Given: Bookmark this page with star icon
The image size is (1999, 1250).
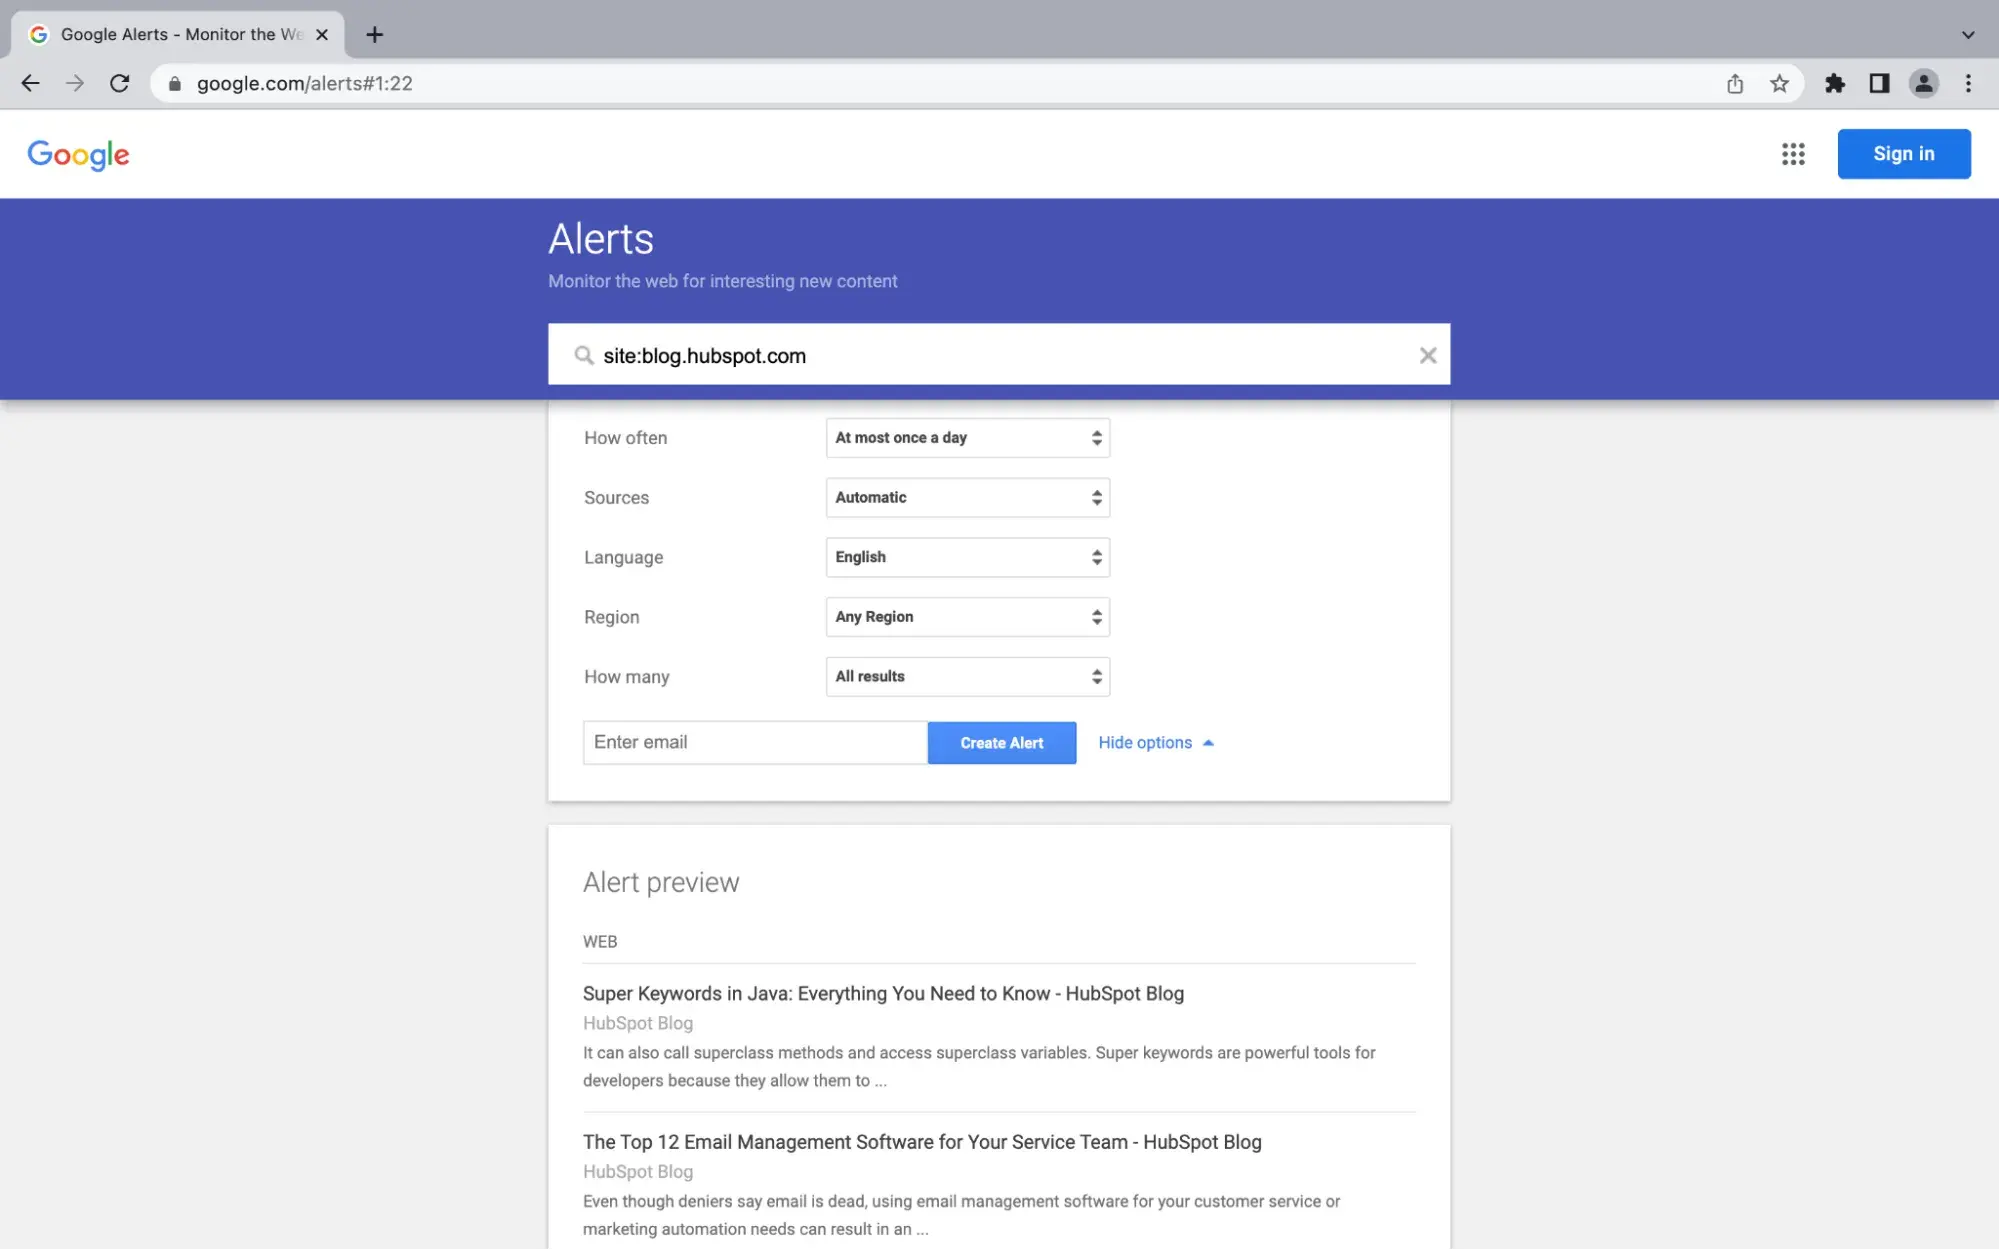Looking at the screenshot, I should pyautogui.click(x=1779, y=84).
